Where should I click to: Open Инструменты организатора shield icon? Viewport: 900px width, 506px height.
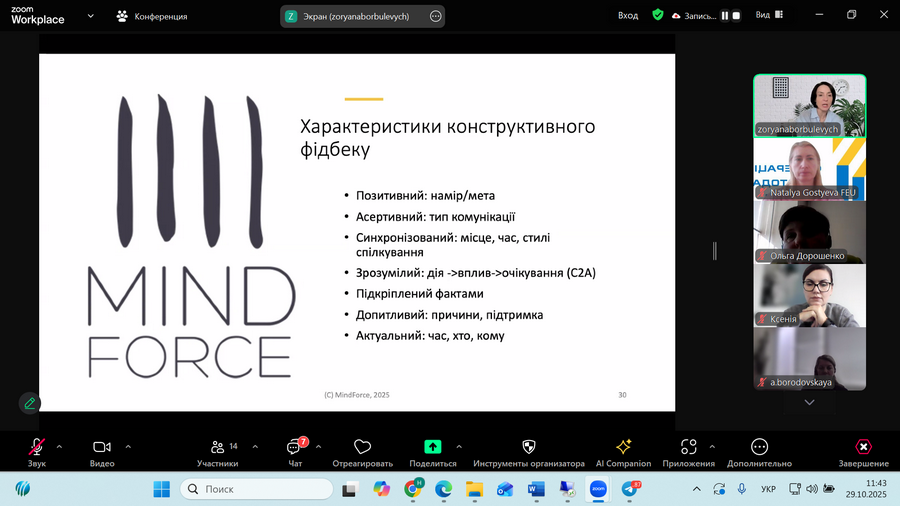(529, 447)
